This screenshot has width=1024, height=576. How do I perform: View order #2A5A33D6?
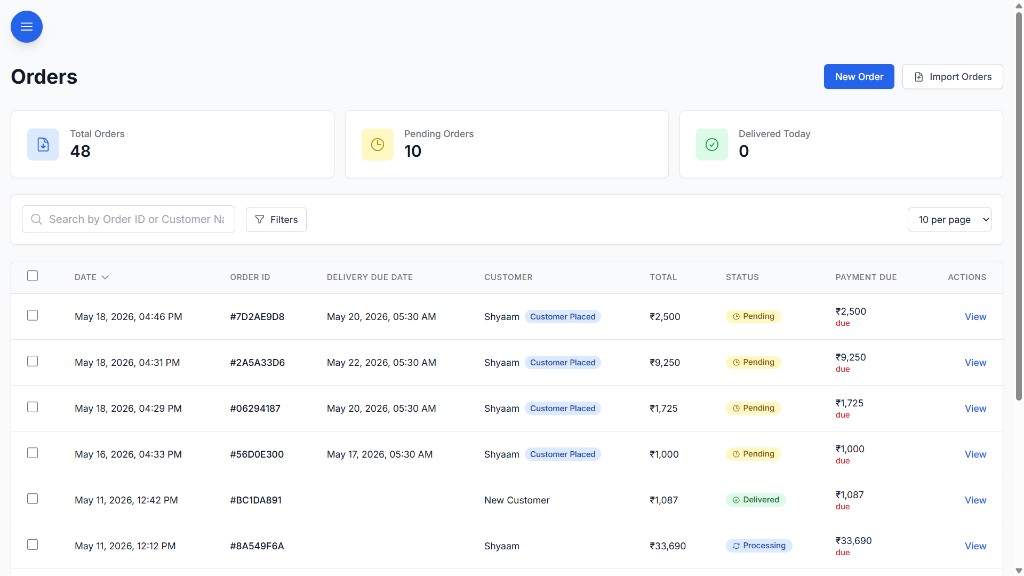pos(975,362)
